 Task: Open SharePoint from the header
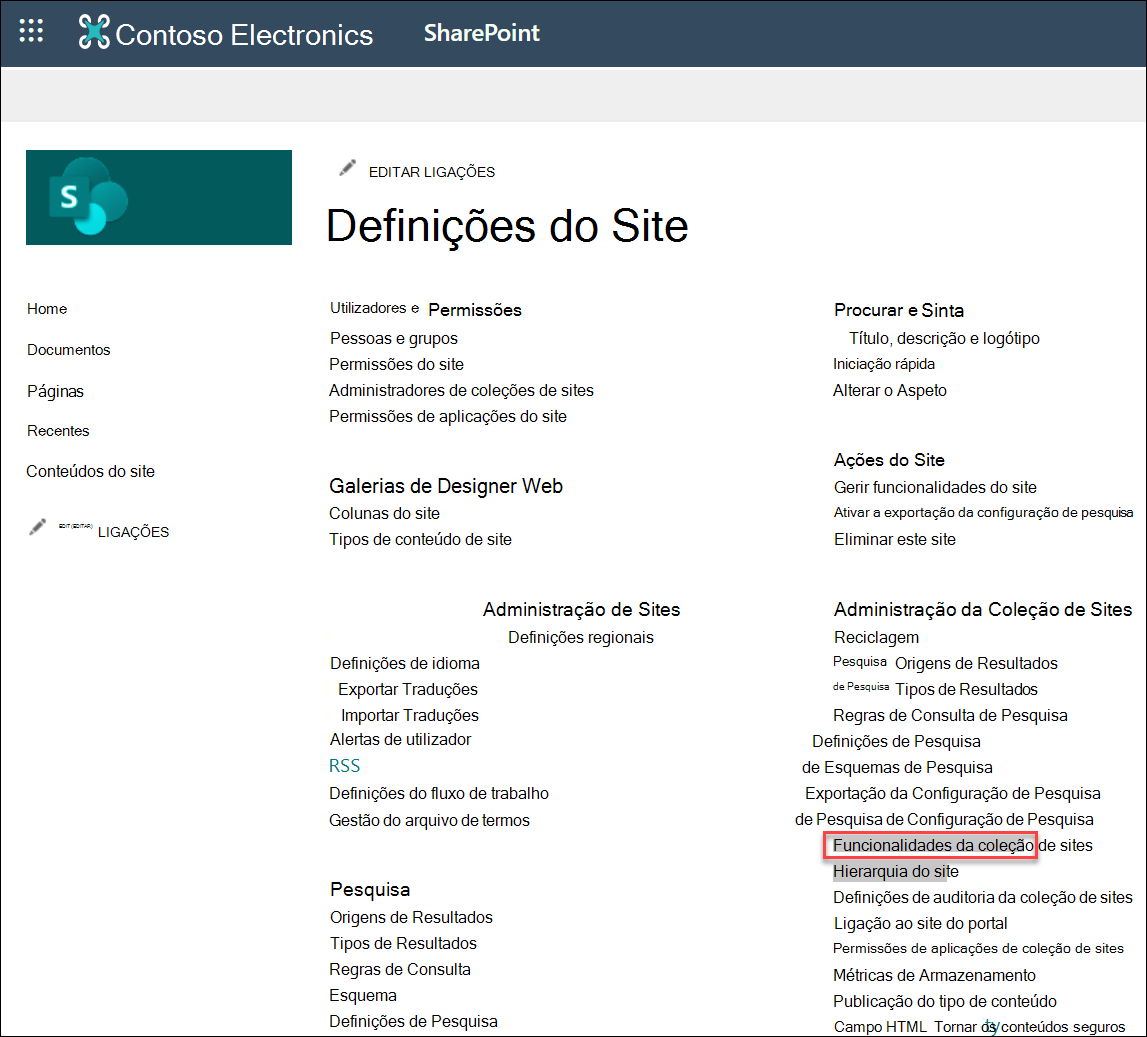tap(481, 33)
